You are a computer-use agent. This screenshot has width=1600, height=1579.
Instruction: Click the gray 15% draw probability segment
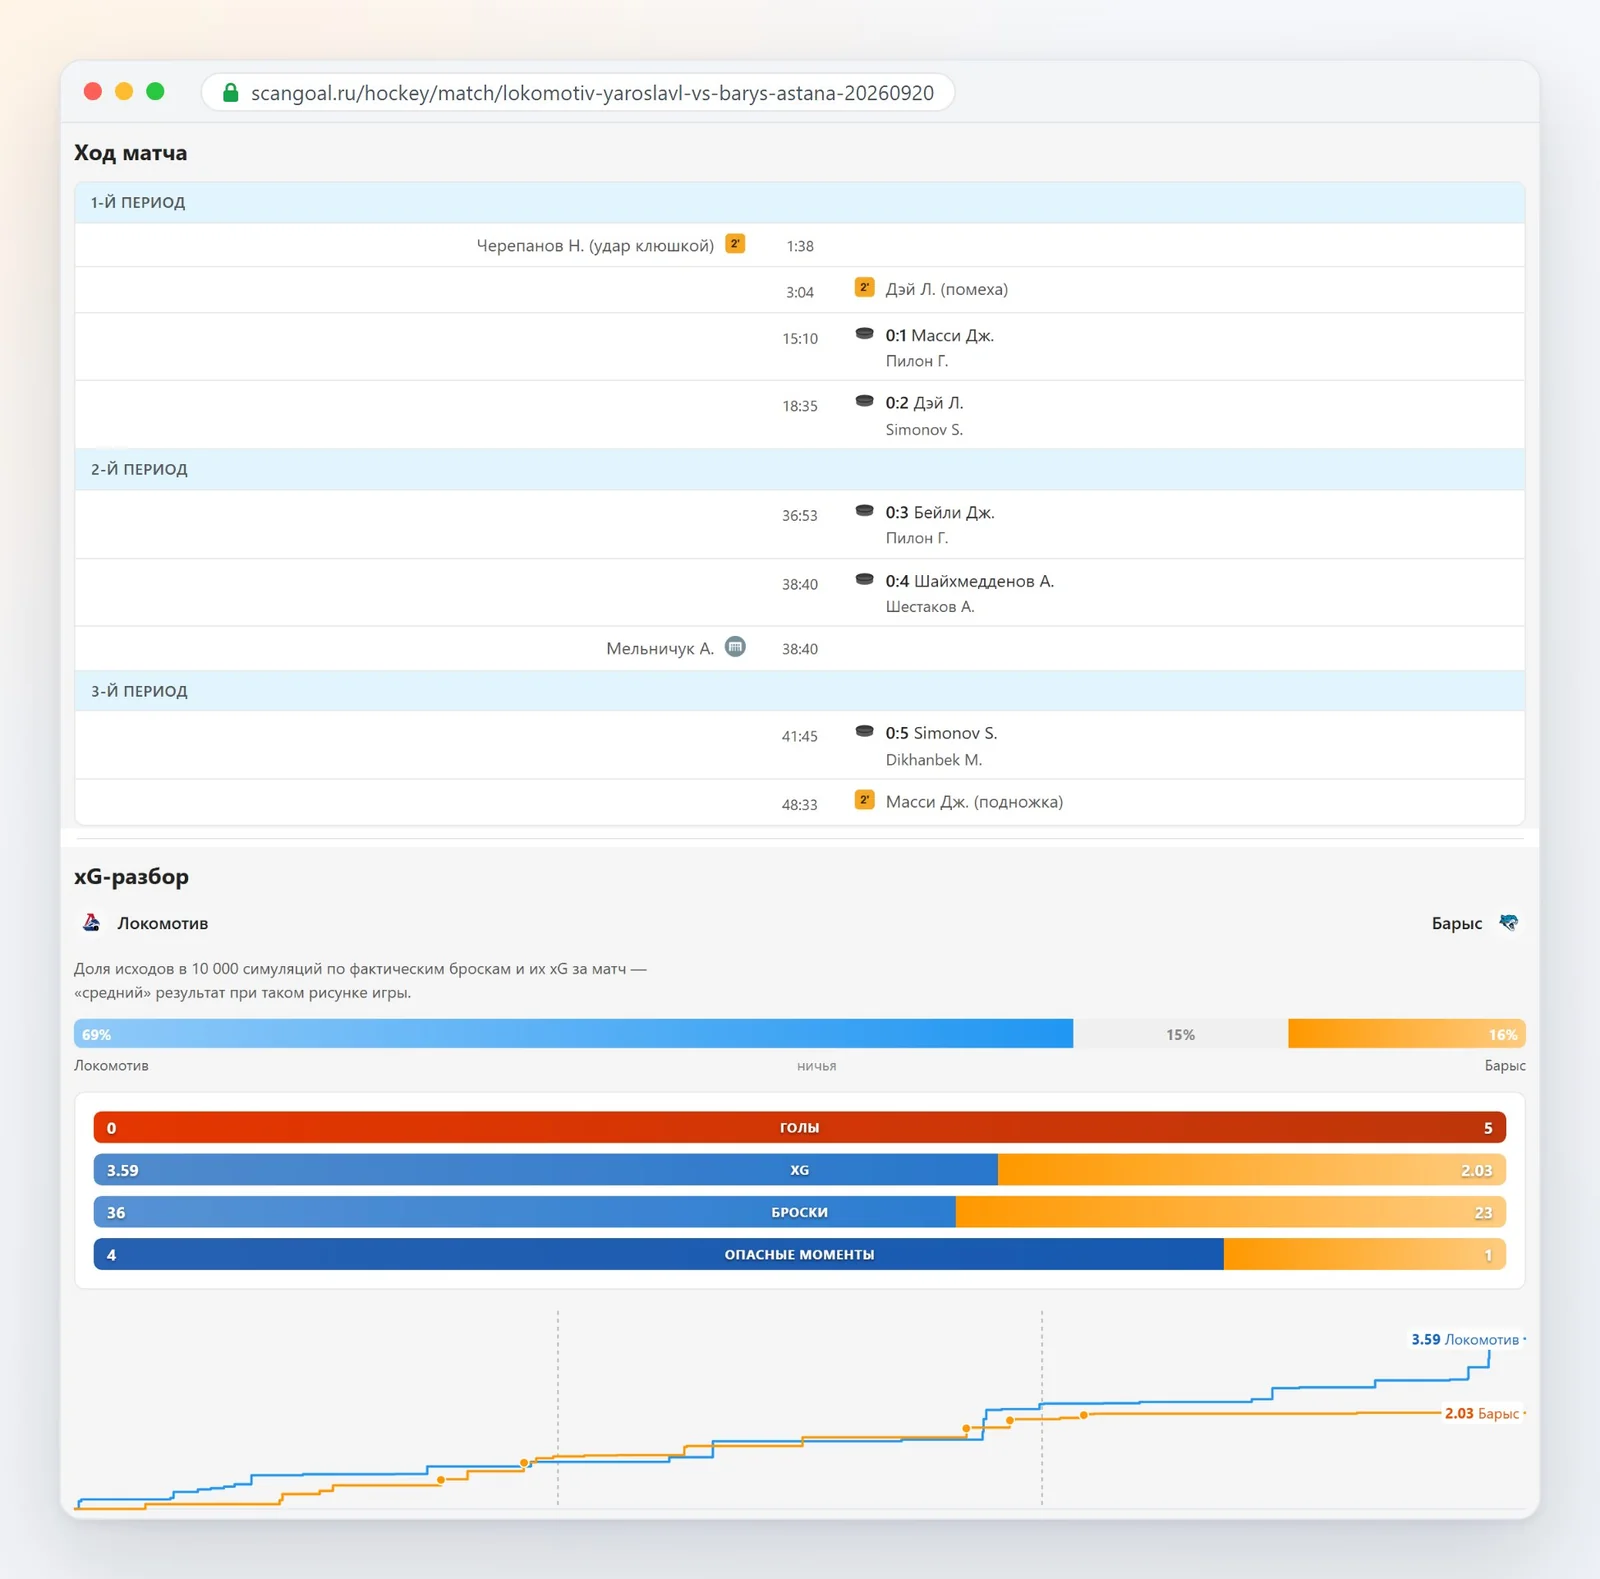click(x=1181, y=1034)
